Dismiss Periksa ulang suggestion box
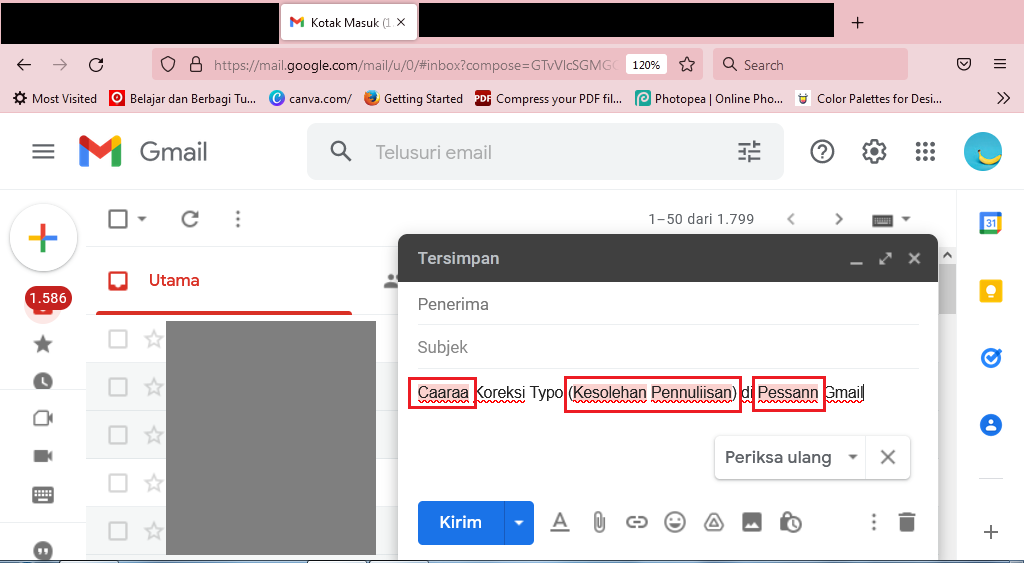This screenshot has width=1024, height=563. click(888, 457)
